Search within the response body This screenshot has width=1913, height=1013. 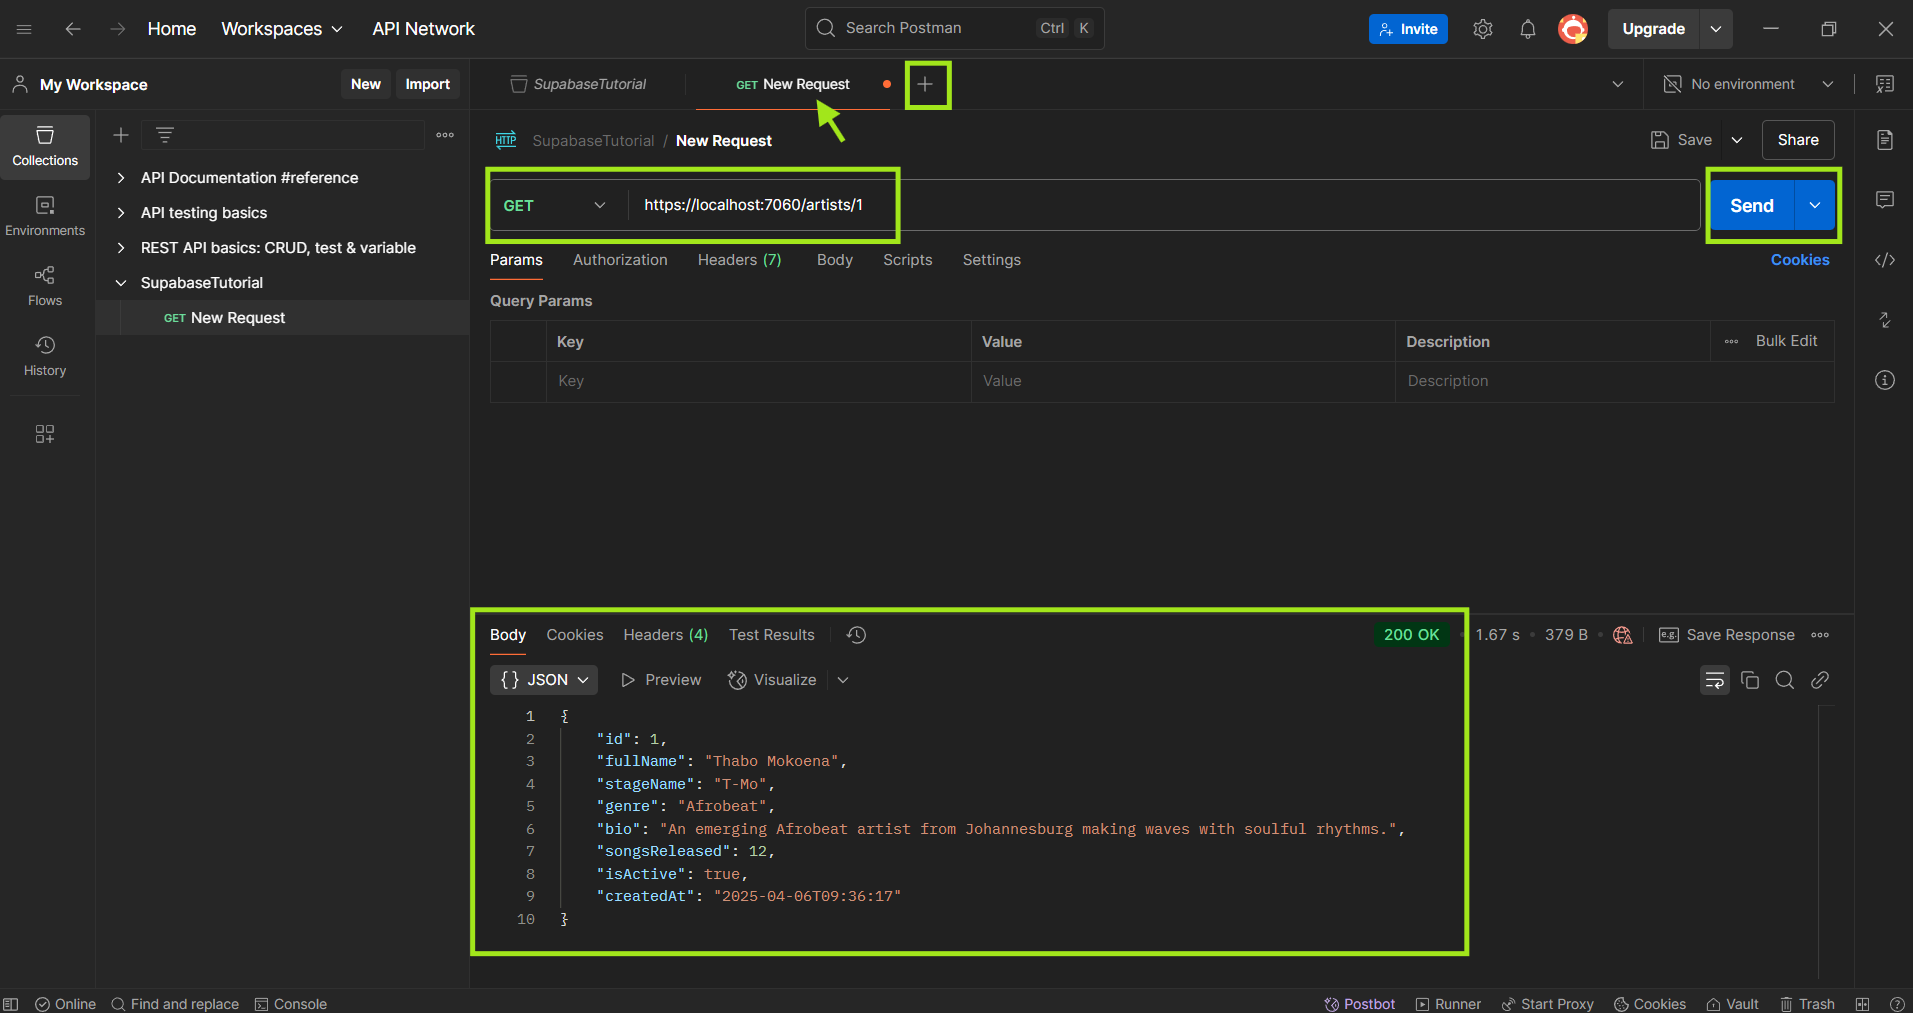1785,680
